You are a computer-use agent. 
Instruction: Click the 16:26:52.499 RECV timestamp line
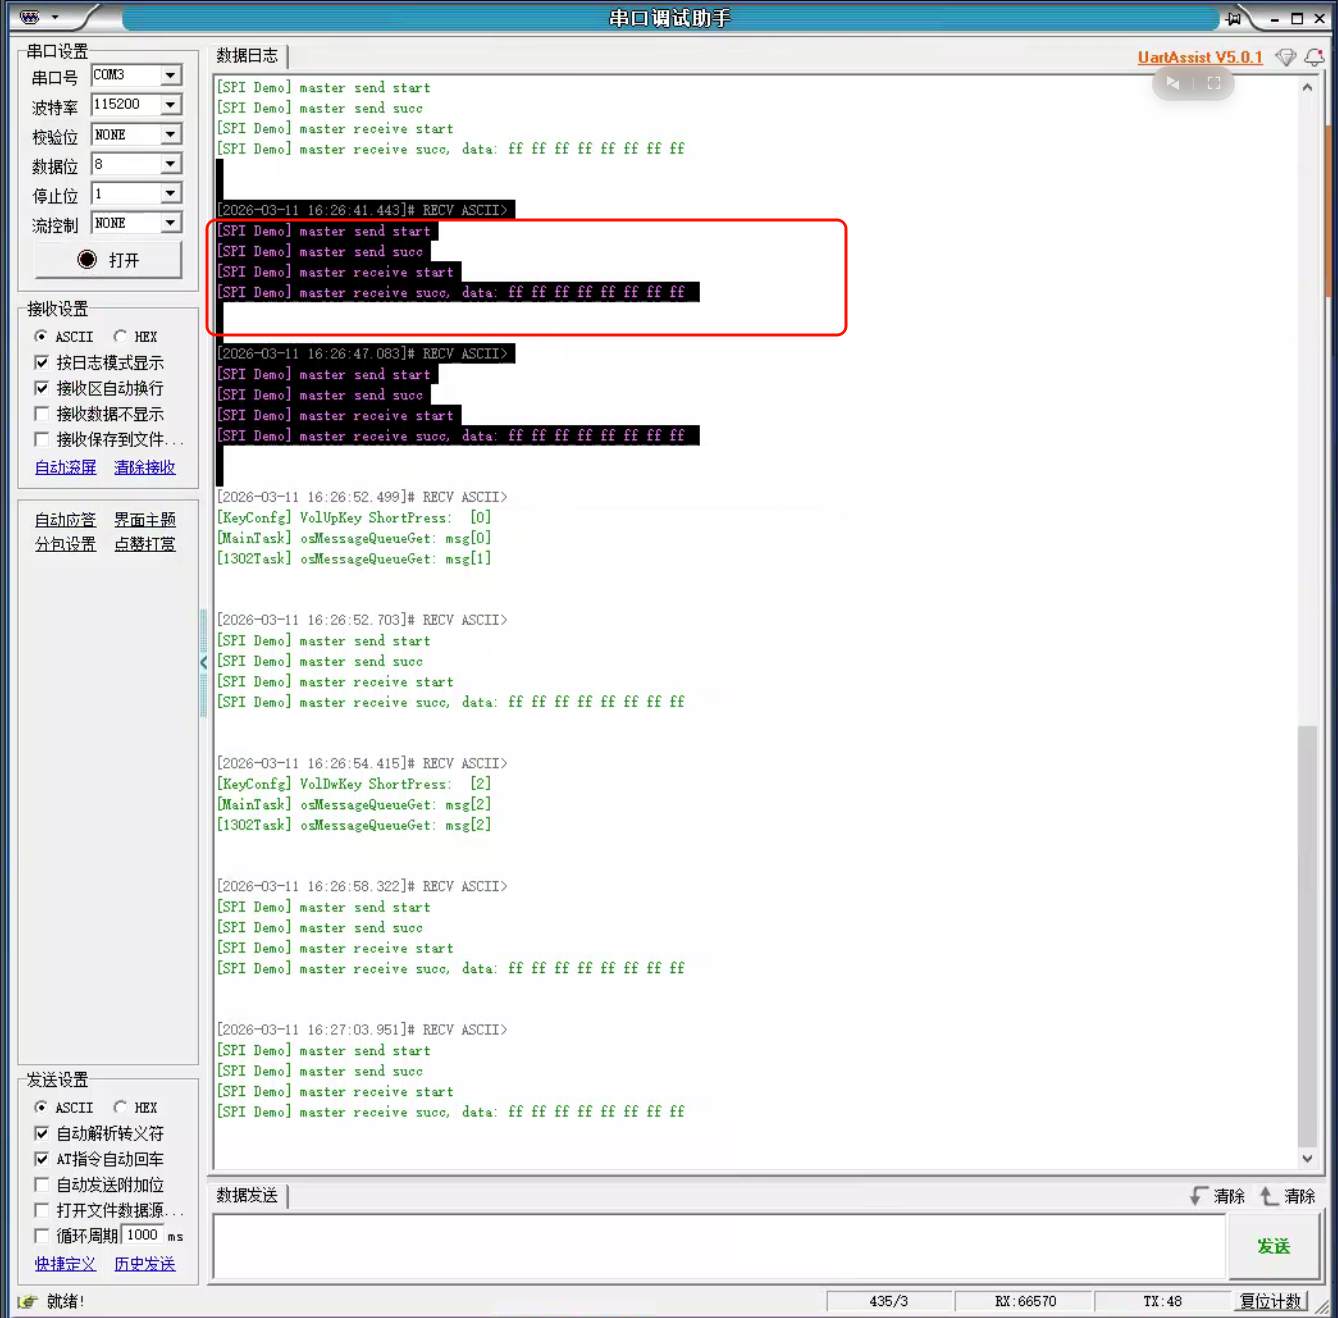pyautogui.click(x=362, y=497)
